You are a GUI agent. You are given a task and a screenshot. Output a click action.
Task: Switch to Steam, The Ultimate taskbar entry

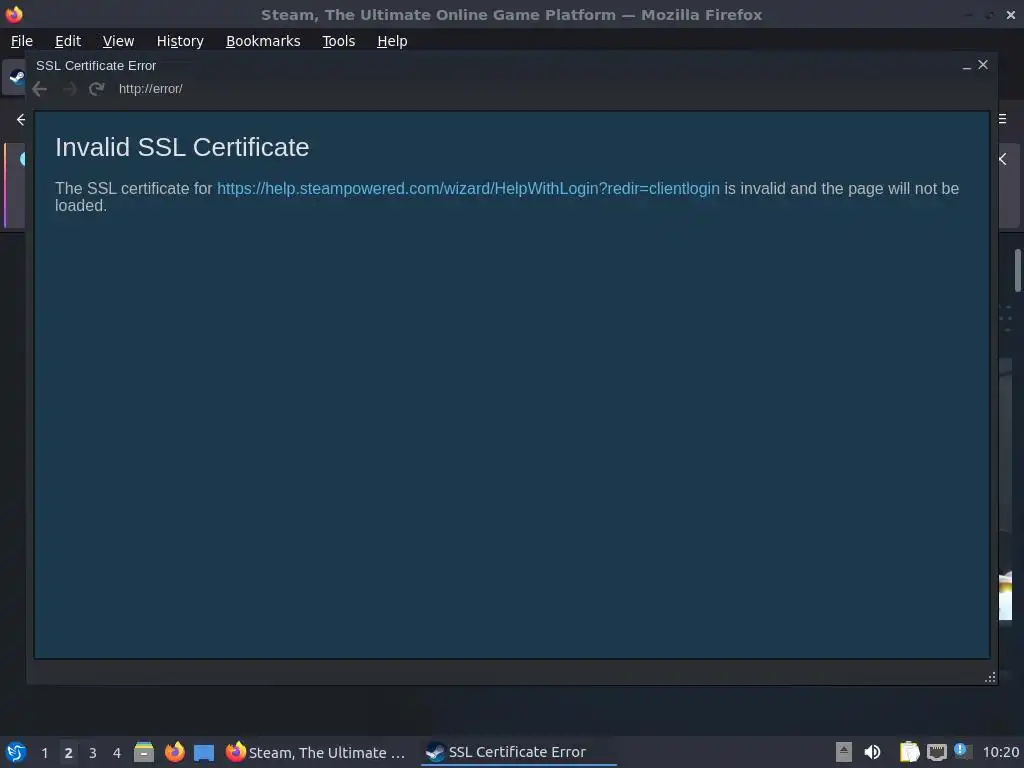[315, 752]
